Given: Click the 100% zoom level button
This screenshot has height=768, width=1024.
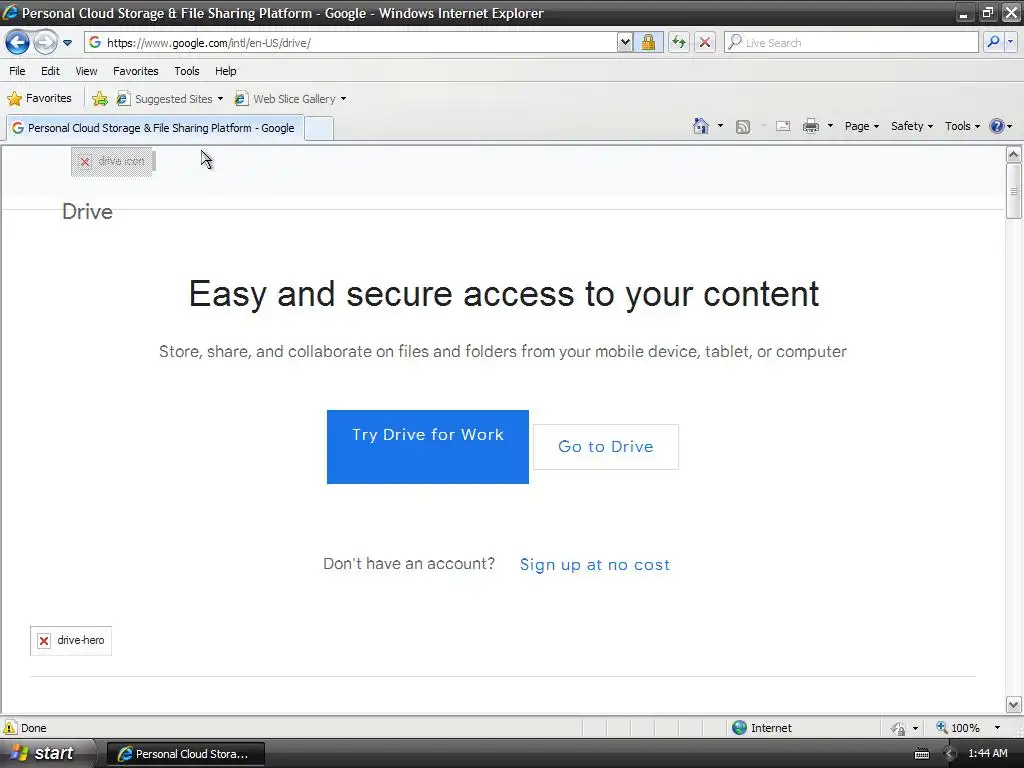Looking at the screenshot, I should [x=959, y=728].
